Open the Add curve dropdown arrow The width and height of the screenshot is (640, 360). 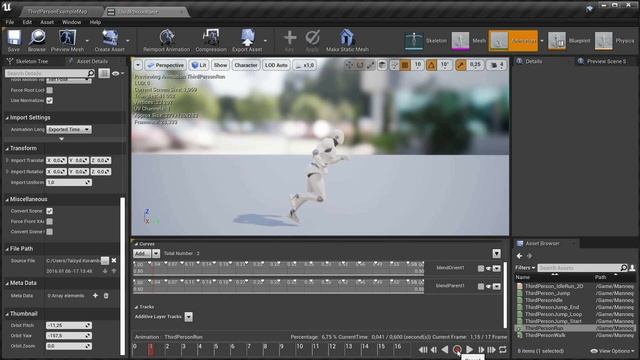pos(156,253)
